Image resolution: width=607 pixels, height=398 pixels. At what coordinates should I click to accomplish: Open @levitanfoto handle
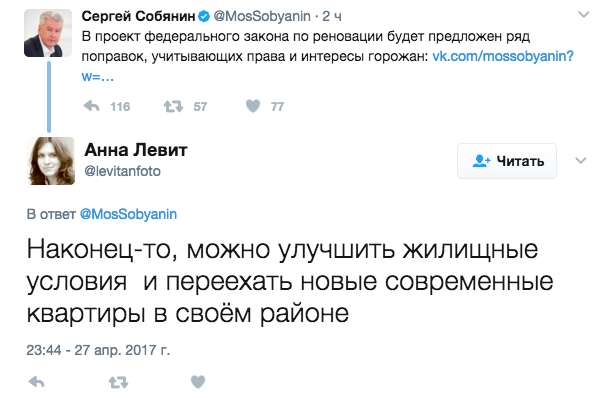point(122,171)
